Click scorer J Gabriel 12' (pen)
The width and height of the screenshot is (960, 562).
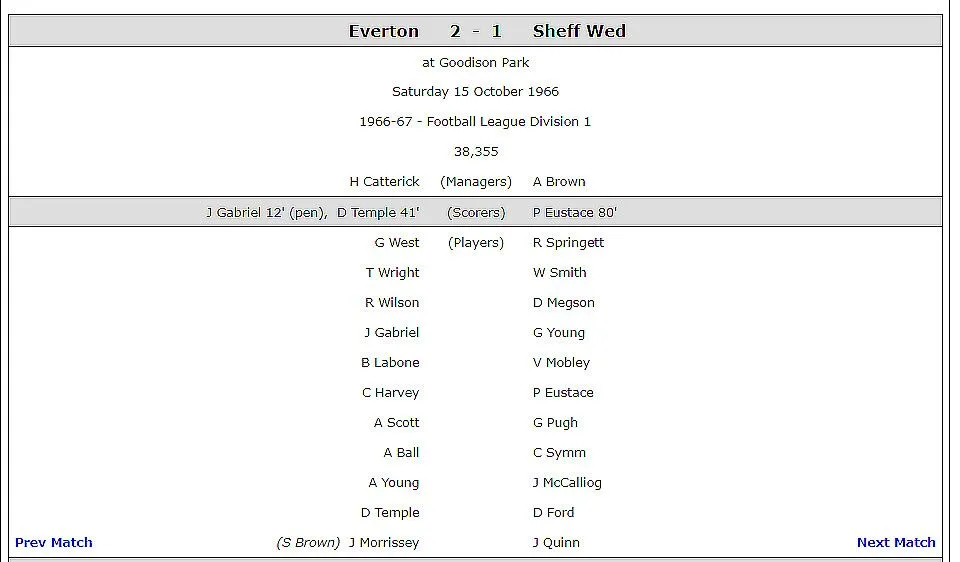pyautogui.click(x=266, y=212)
